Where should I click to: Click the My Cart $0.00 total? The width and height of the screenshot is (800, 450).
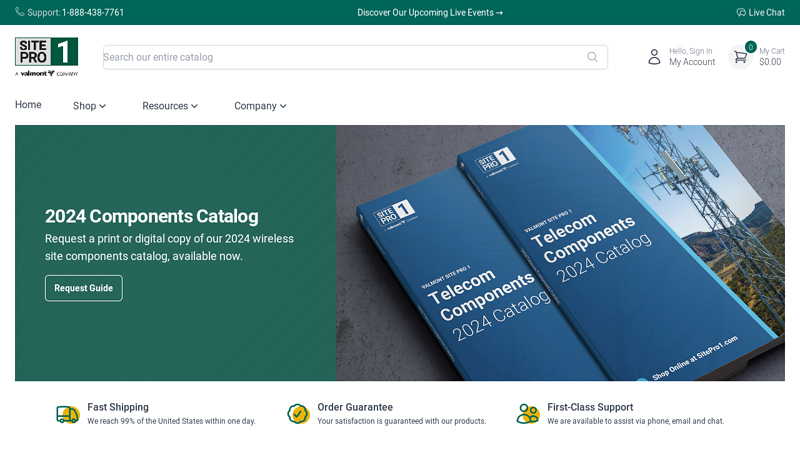point(771,57)
